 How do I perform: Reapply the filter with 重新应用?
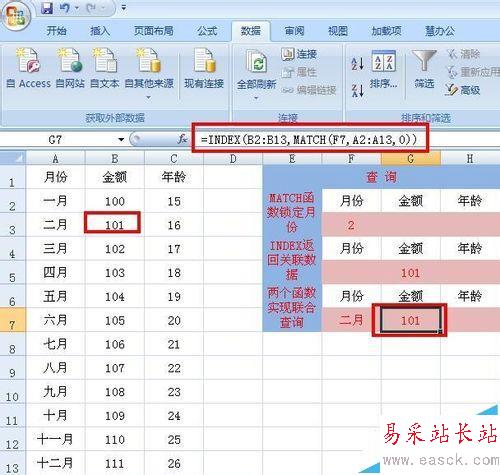pos(473,72)
